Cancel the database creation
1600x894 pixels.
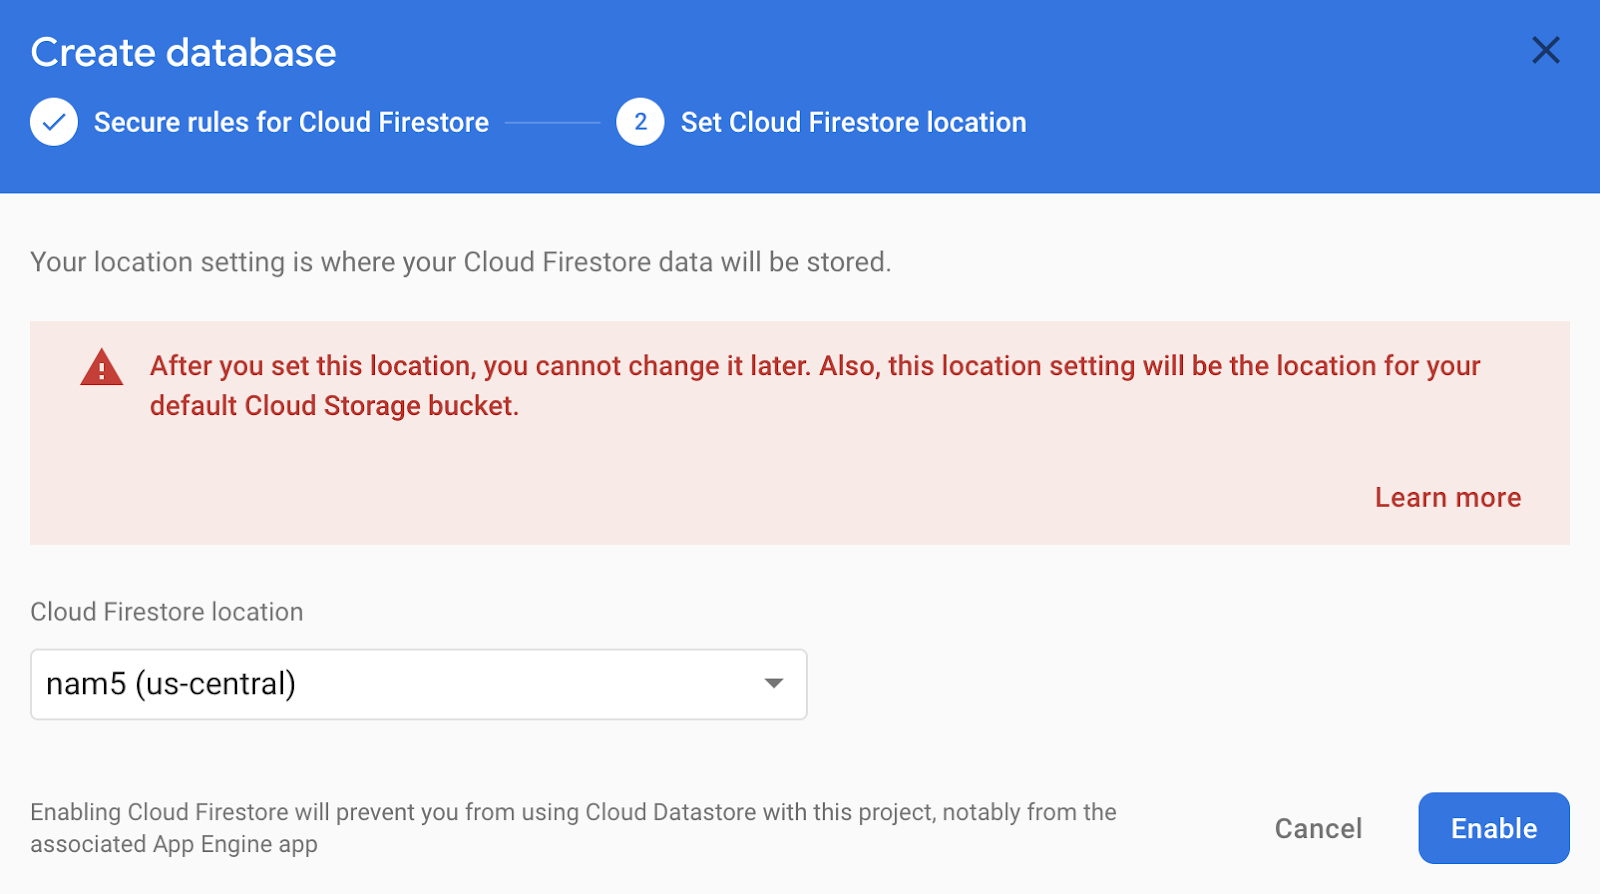click(x=1318, y=828)
